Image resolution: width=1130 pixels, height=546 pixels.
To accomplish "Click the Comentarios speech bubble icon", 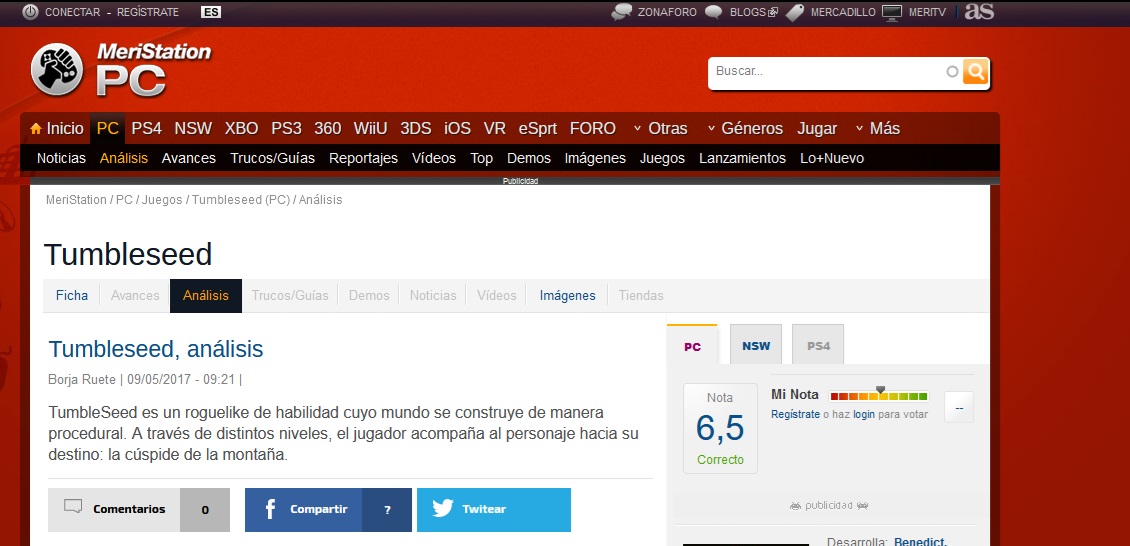I will (x=73, y=506).
